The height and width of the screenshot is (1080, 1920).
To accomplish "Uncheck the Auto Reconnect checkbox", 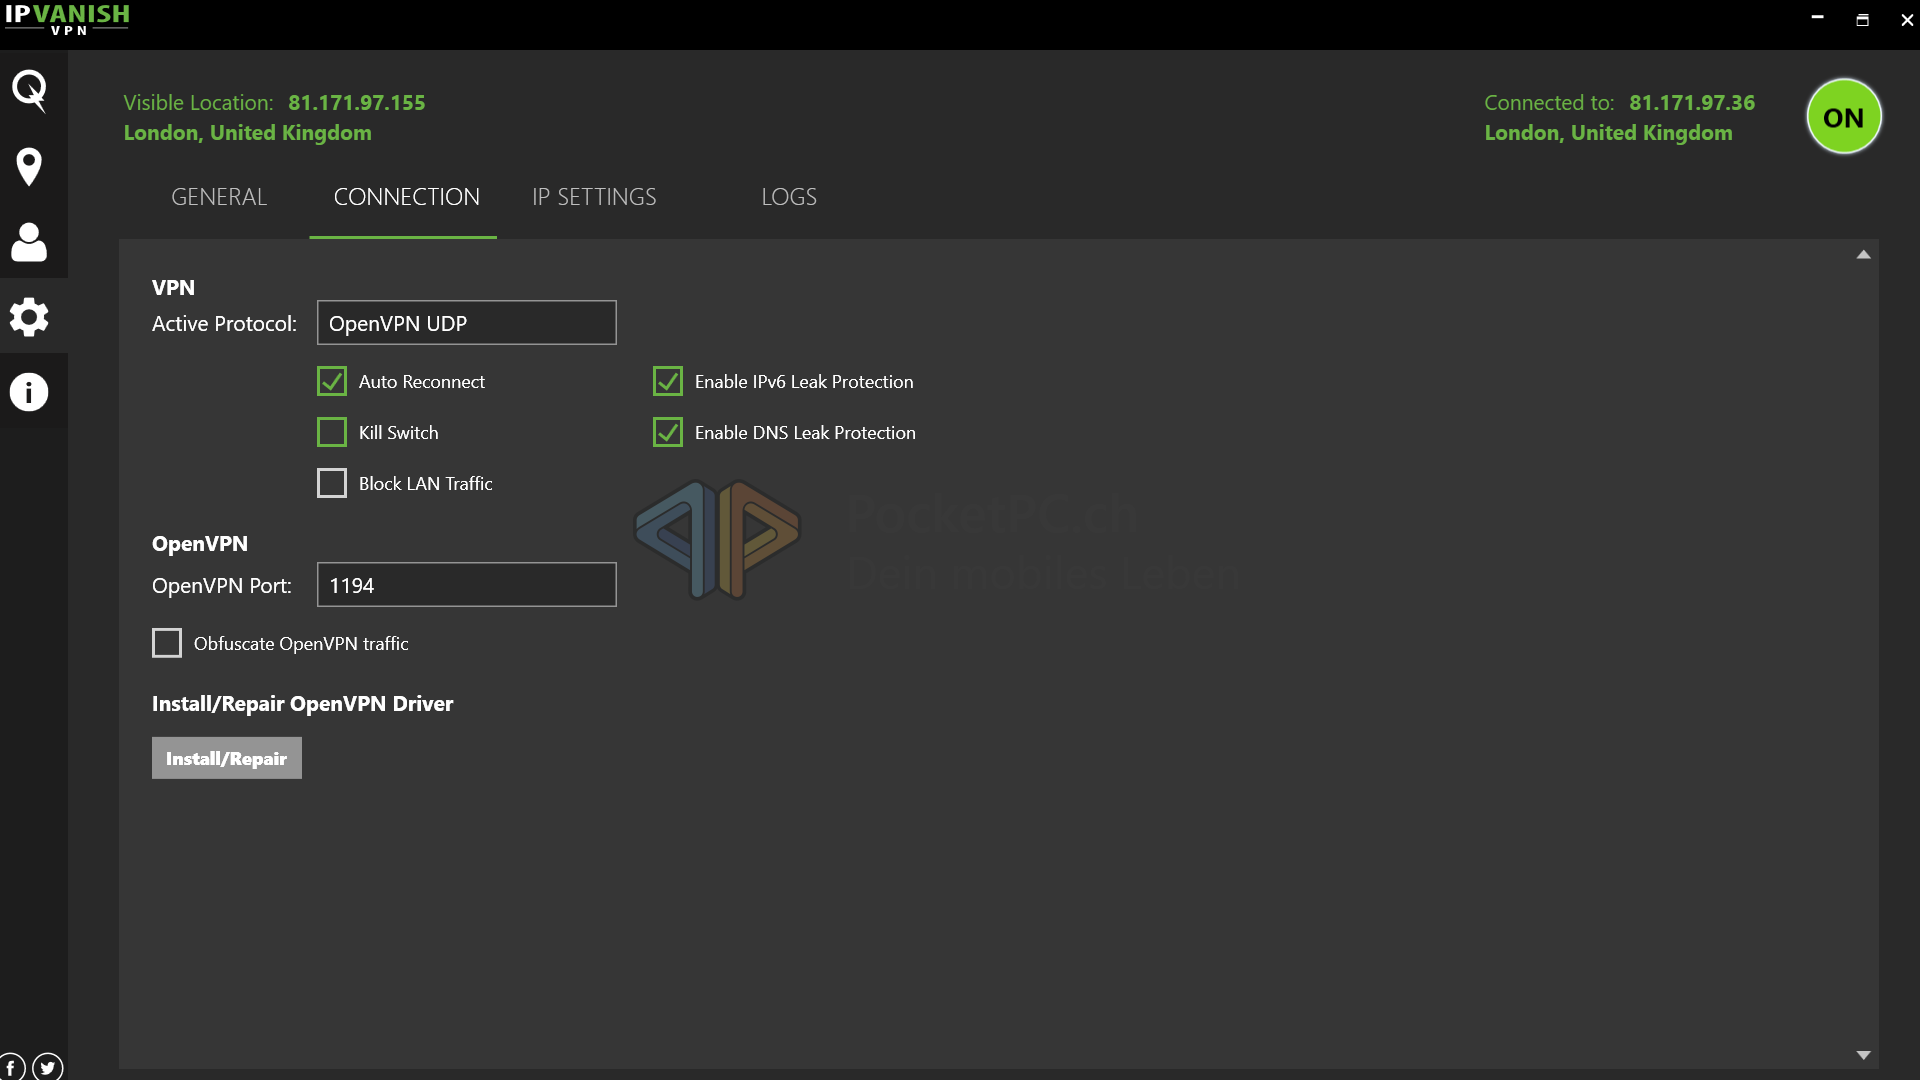I will (x=332, y=381).
